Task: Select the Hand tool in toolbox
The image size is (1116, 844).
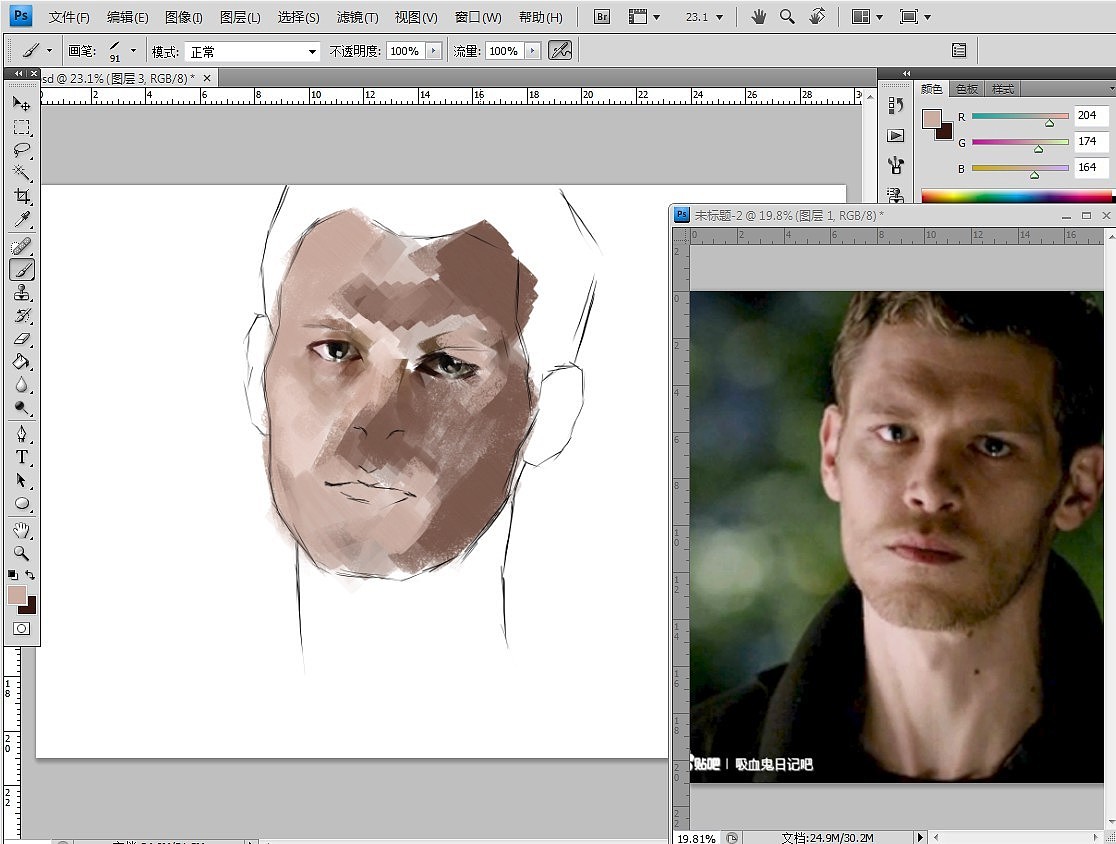Action: click(x=21, y=530)
